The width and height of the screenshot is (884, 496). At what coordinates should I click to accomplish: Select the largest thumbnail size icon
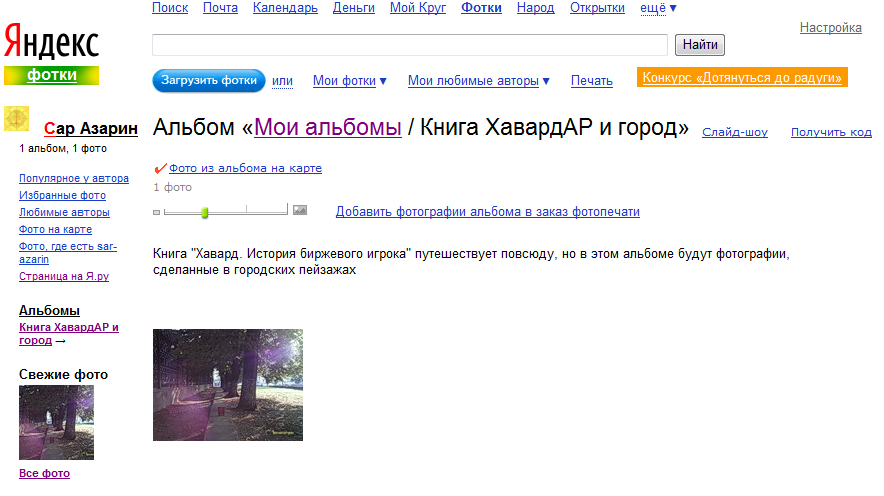click(300, 210)
